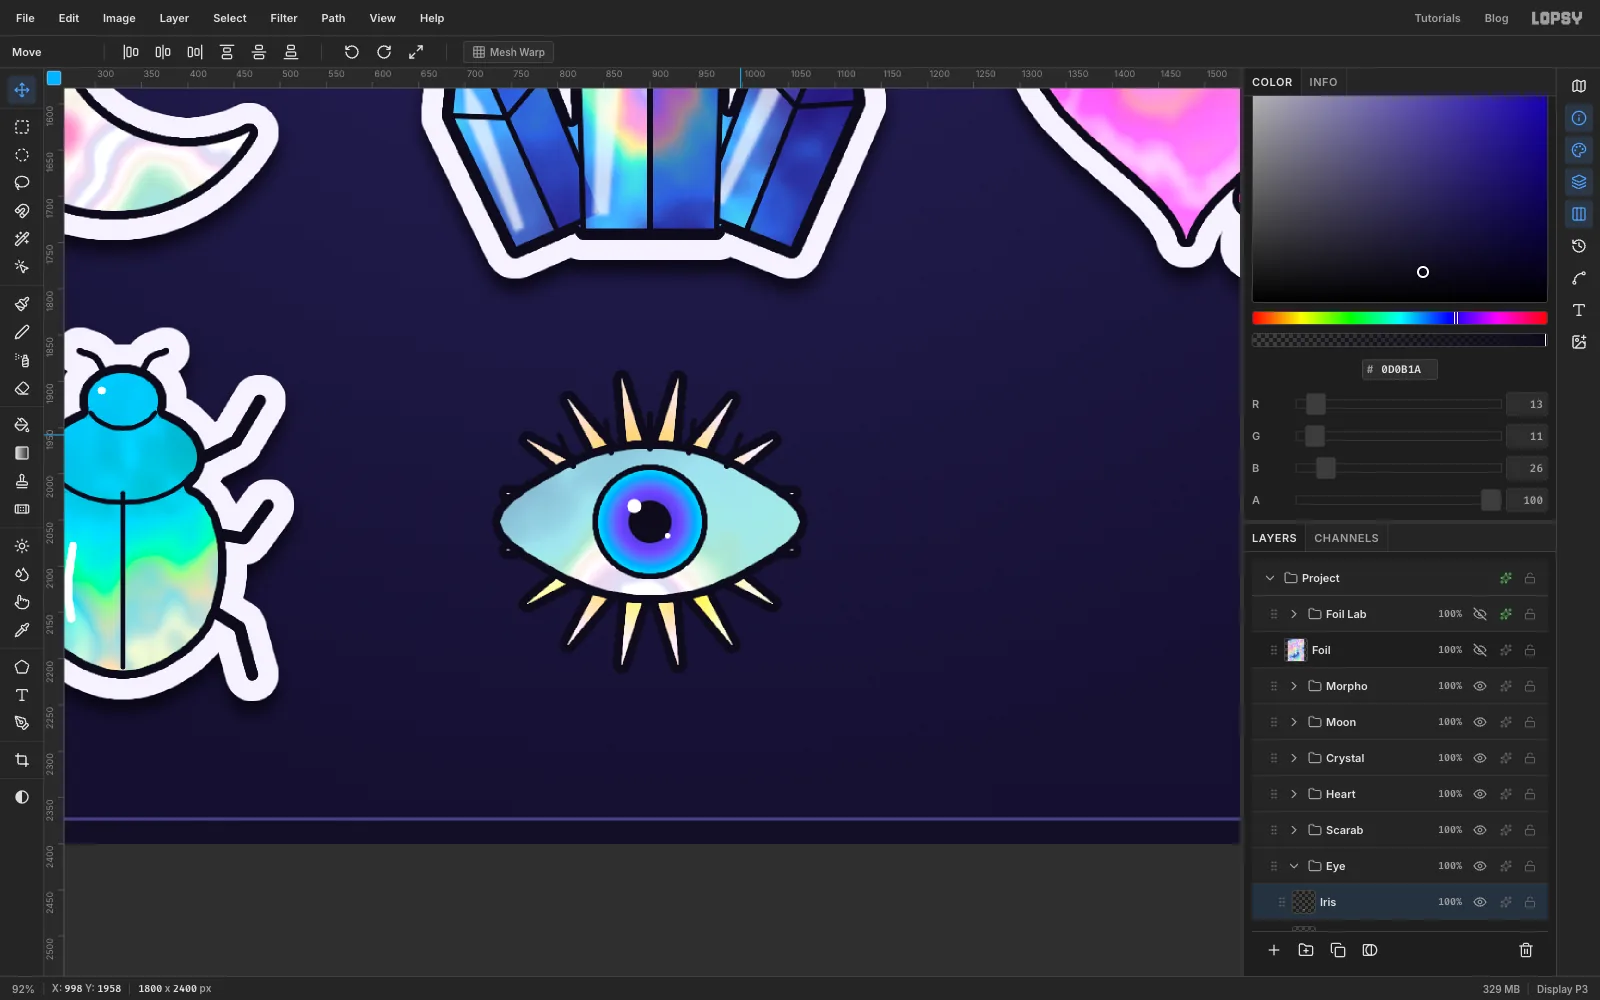Image resolution: width=1600 pixels, height=1000 pixels.
Task: Open the Blog link
Action: click(1496, 18)
